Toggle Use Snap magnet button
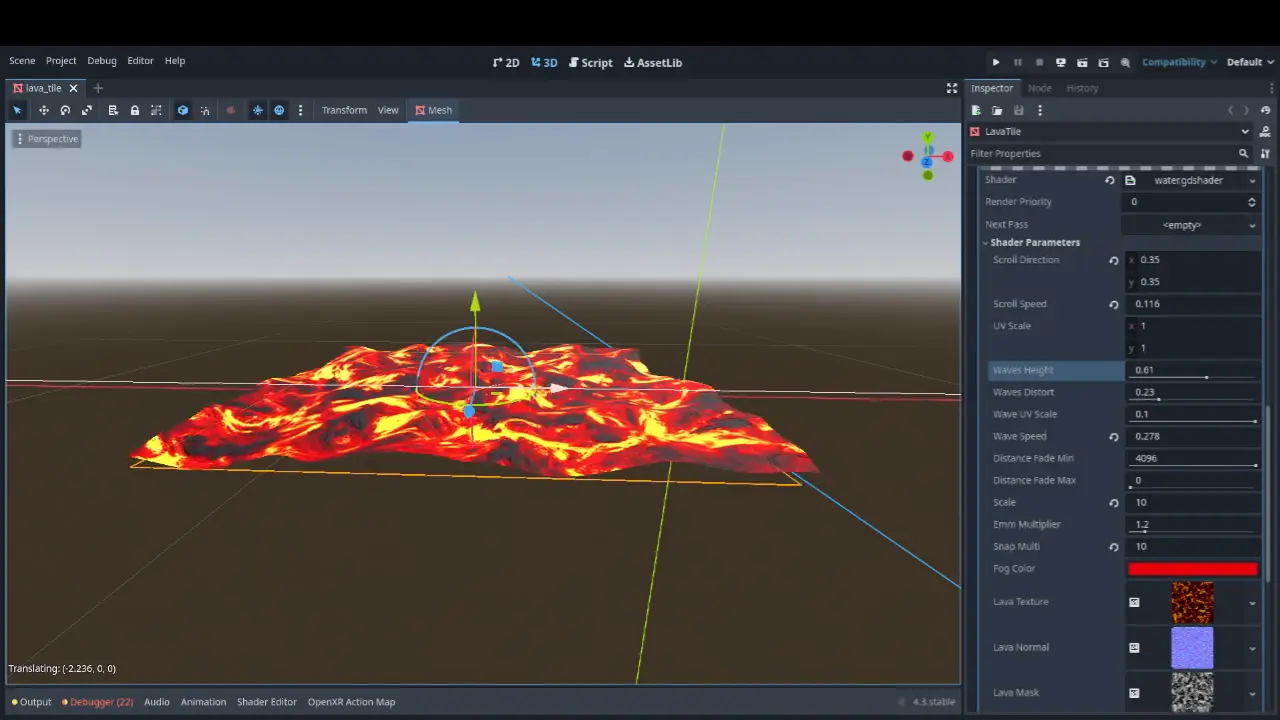 pos(205,110)
